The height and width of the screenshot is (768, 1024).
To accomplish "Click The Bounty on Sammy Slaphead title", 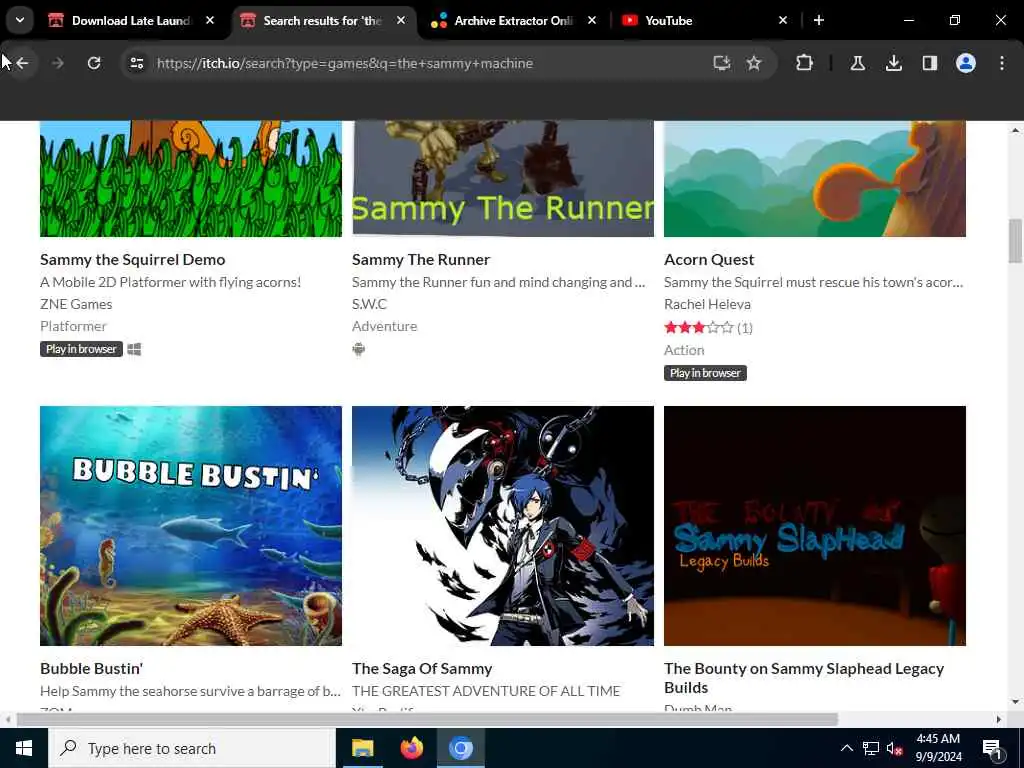I will [x=804, y=678].
